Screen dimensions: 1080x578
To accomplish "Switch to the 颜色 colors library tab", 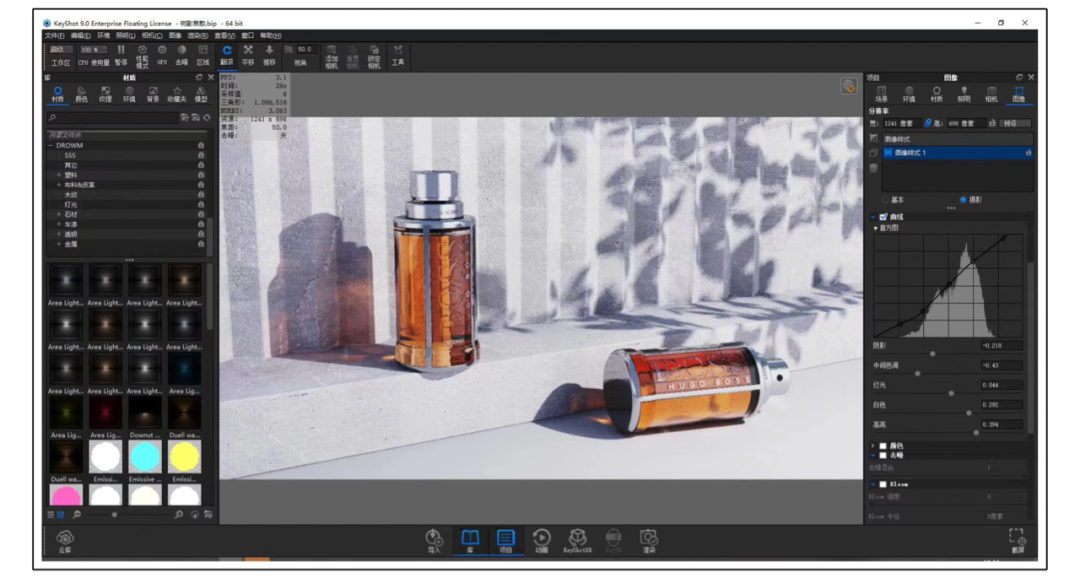I will point(81,94).
